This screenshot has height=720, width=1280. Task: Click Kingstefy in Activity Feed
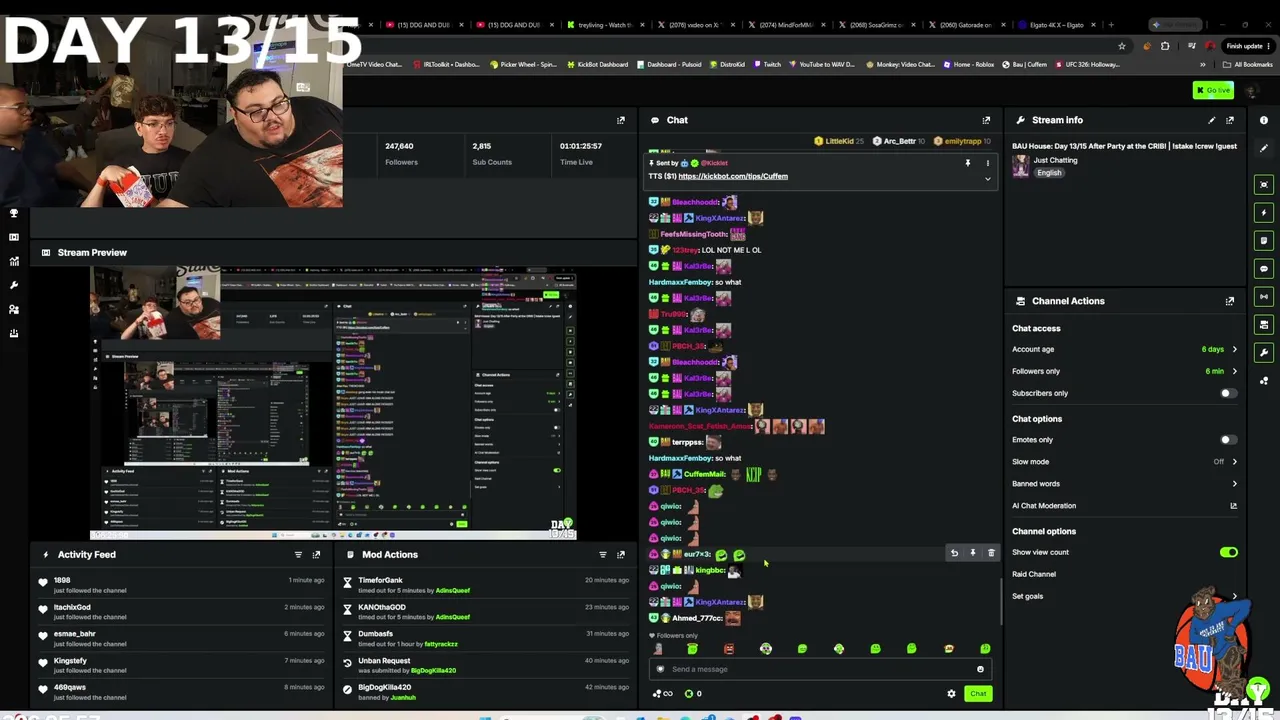[x=70, y=661]
